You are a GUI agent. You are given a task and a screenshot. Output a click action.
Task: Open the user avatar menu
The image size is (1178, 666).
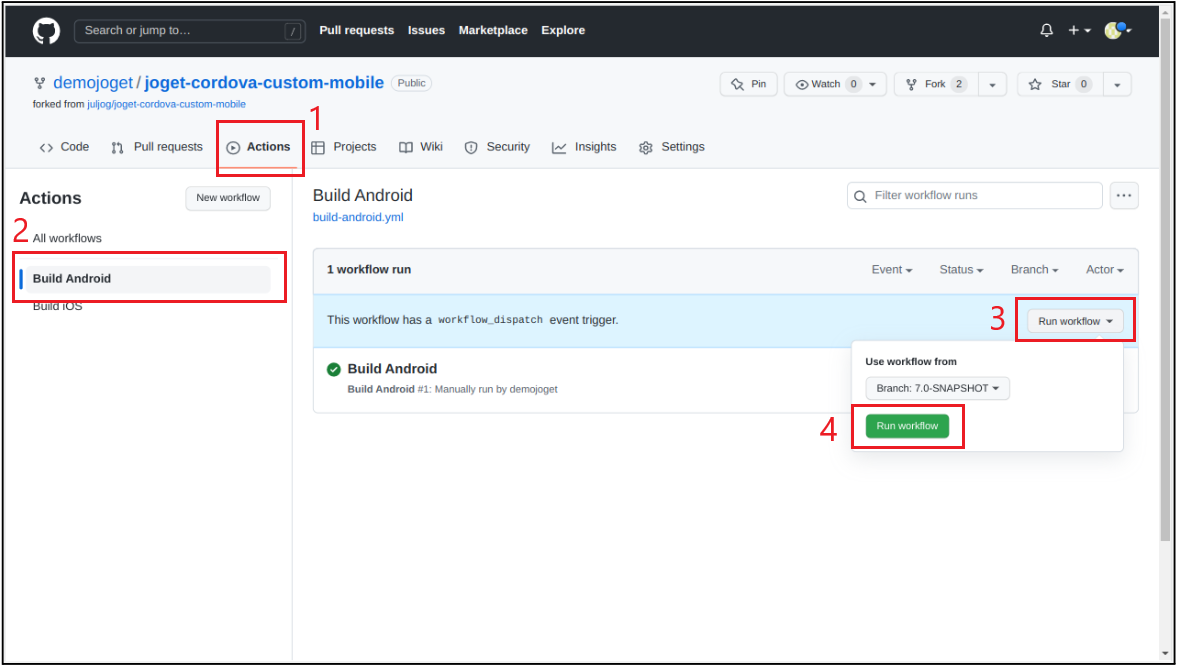[x=1117, y=30]
